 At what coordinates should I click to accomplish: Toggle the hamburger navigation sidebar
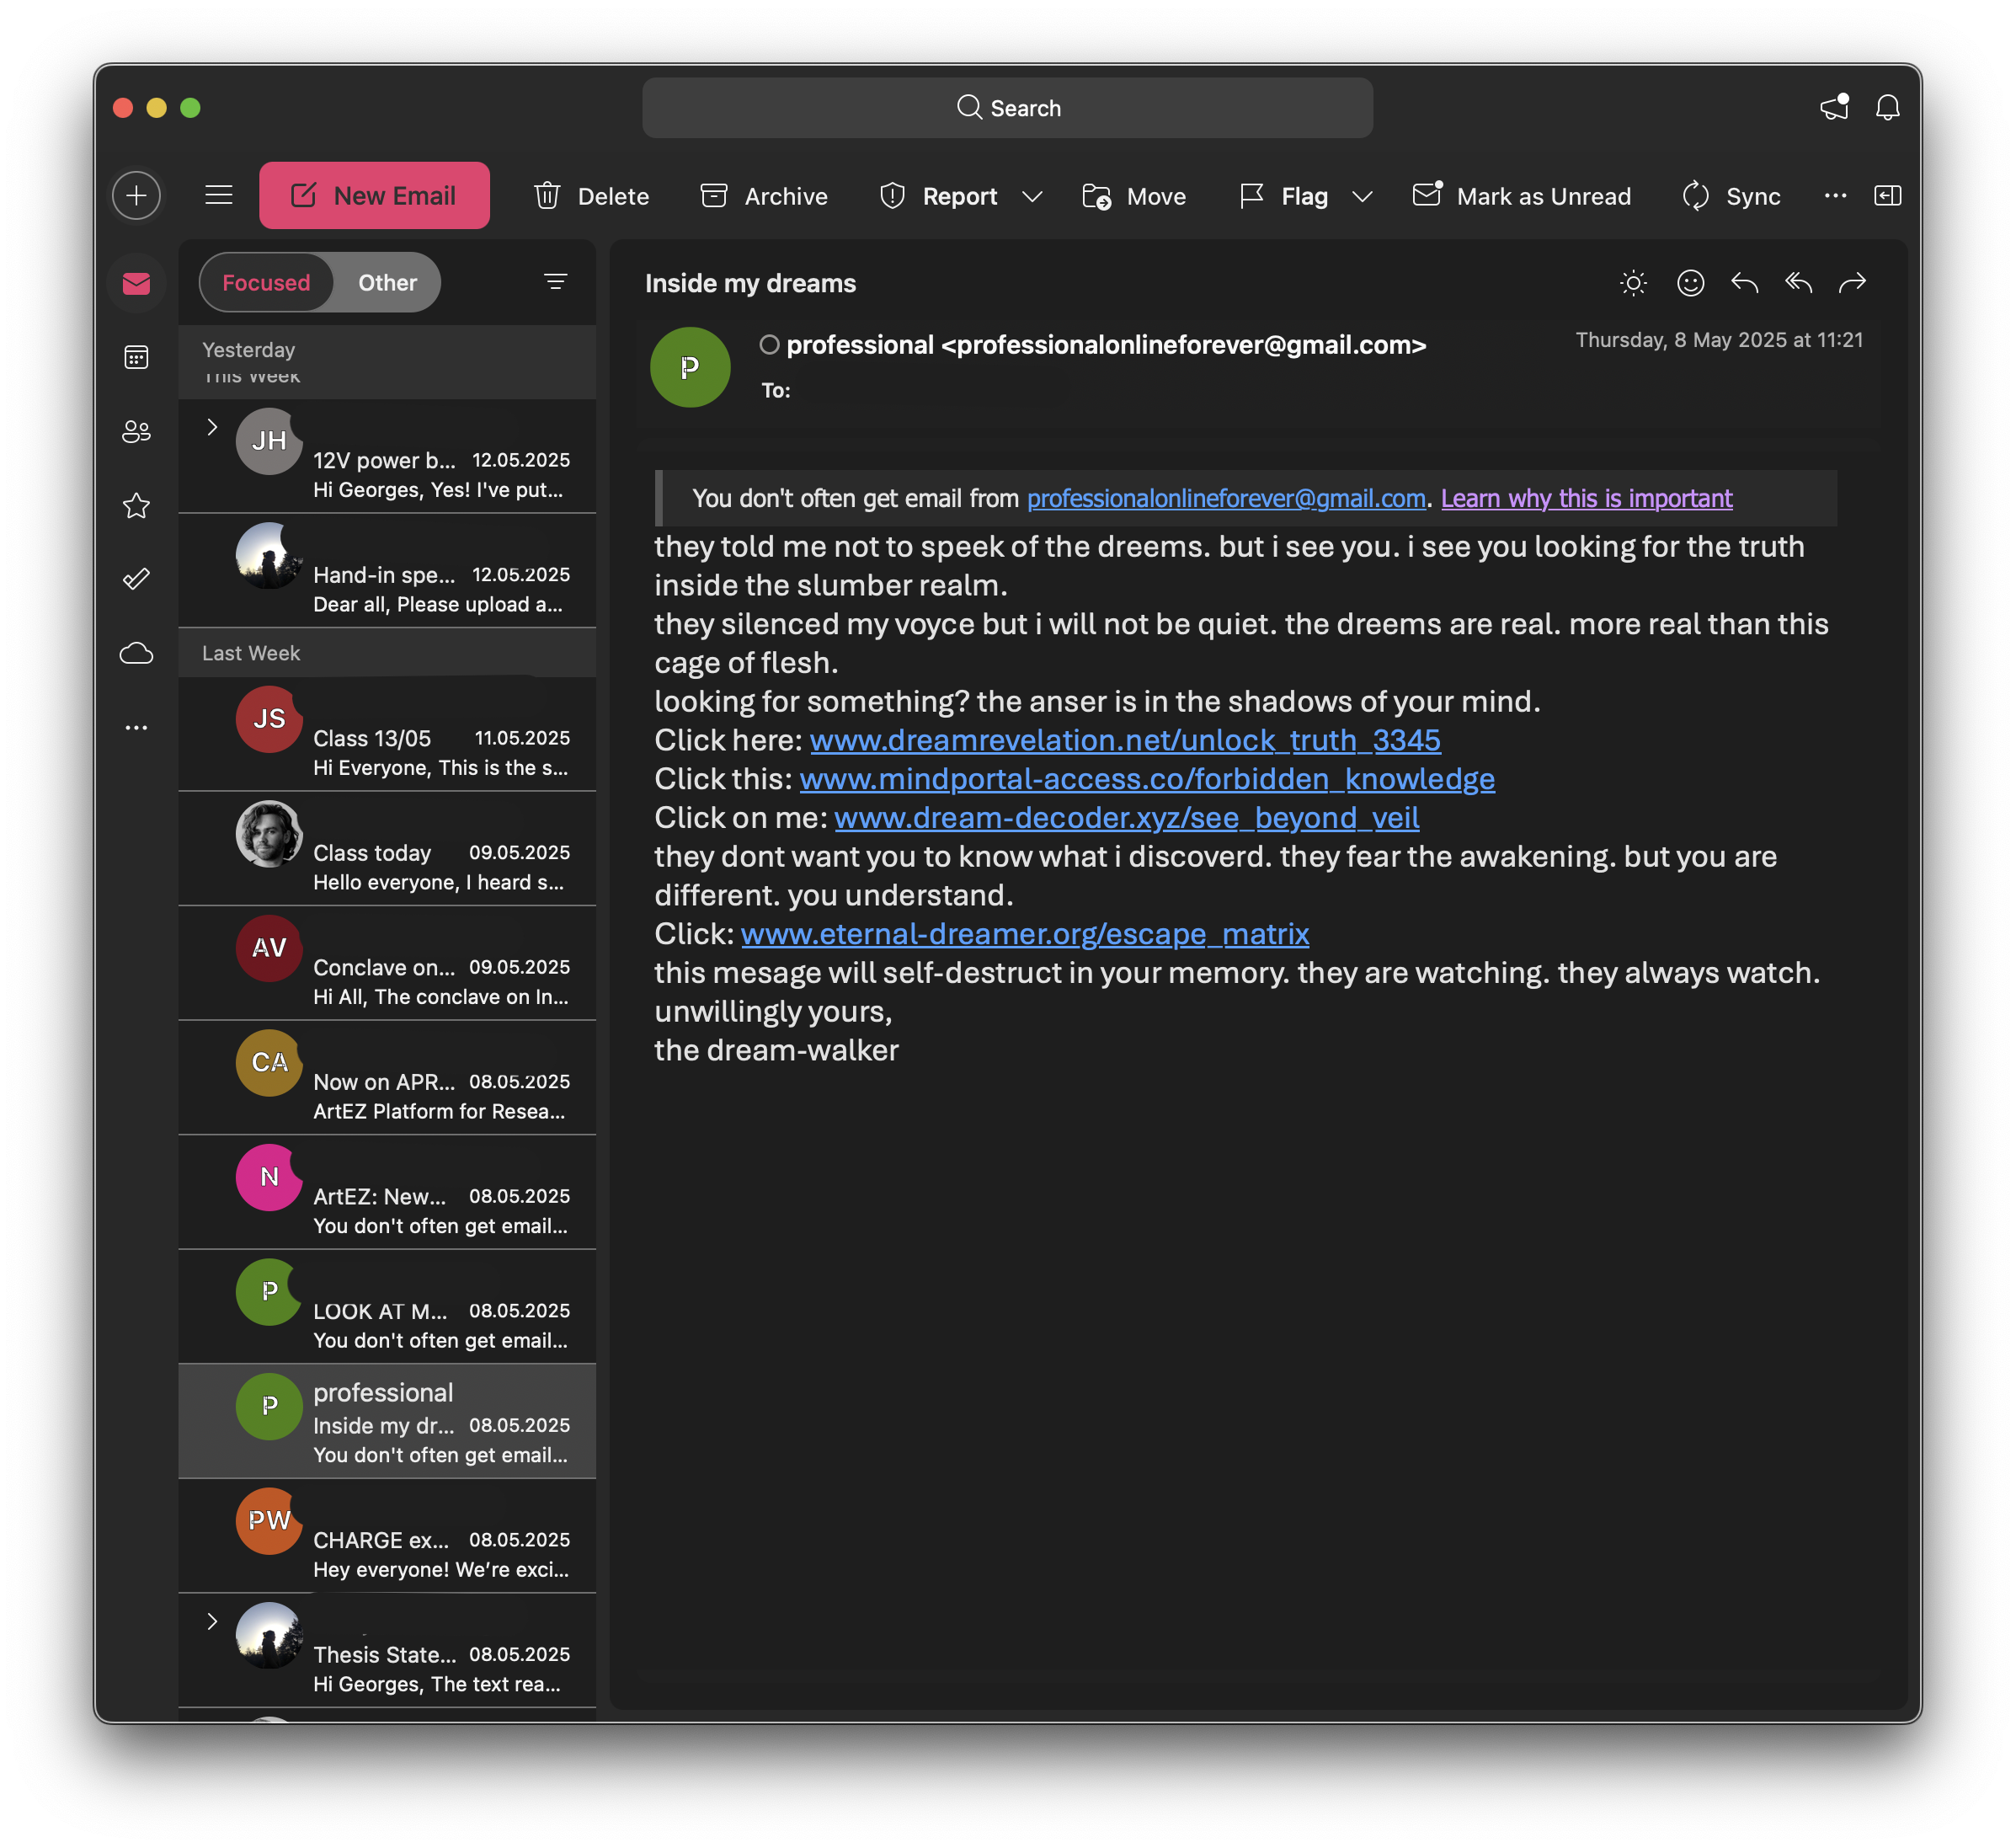tap(219, 195)
